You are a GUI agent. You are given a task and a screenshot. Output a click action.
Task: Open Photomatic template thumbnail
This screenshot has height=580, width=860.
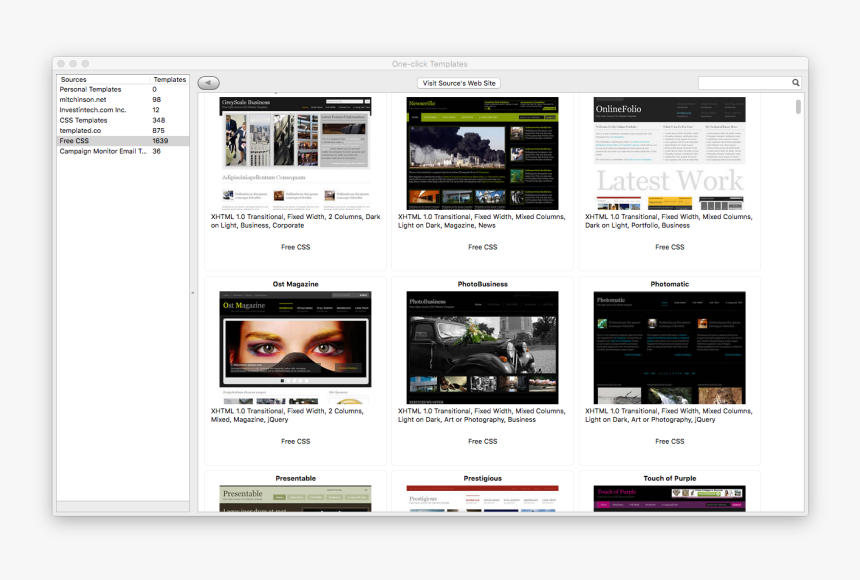pos(669,347)
